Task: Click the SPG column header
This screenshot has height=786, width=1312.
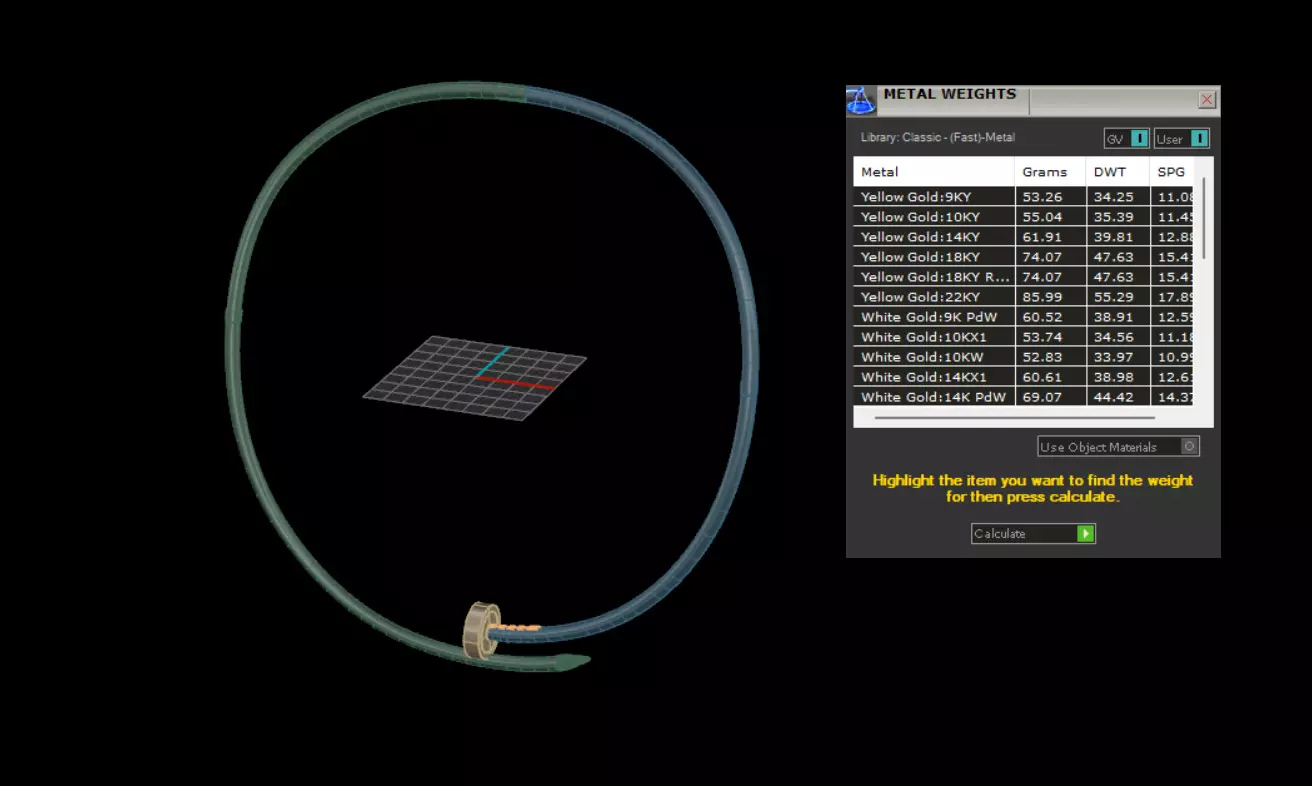Action: (1171, 172)
